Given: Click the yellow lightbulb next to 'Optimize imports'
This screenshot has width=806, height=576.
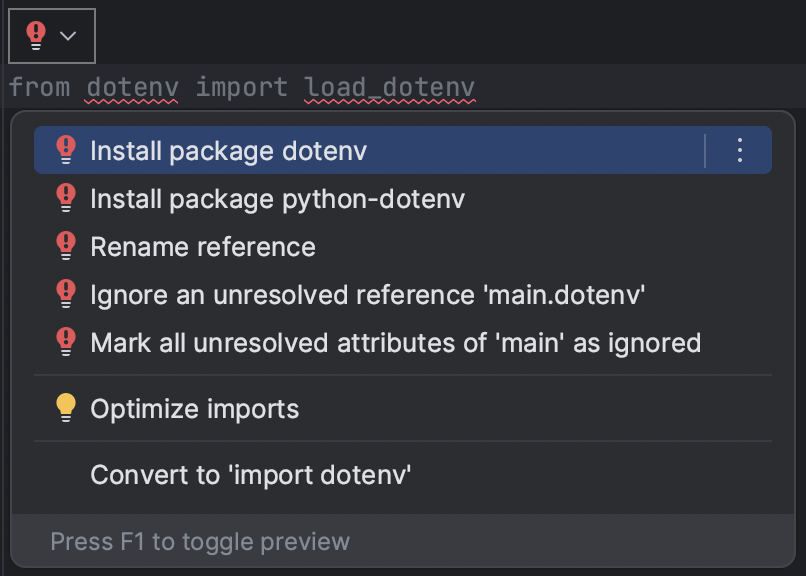Looking at the screenshot, I should (x=66, y=407).
